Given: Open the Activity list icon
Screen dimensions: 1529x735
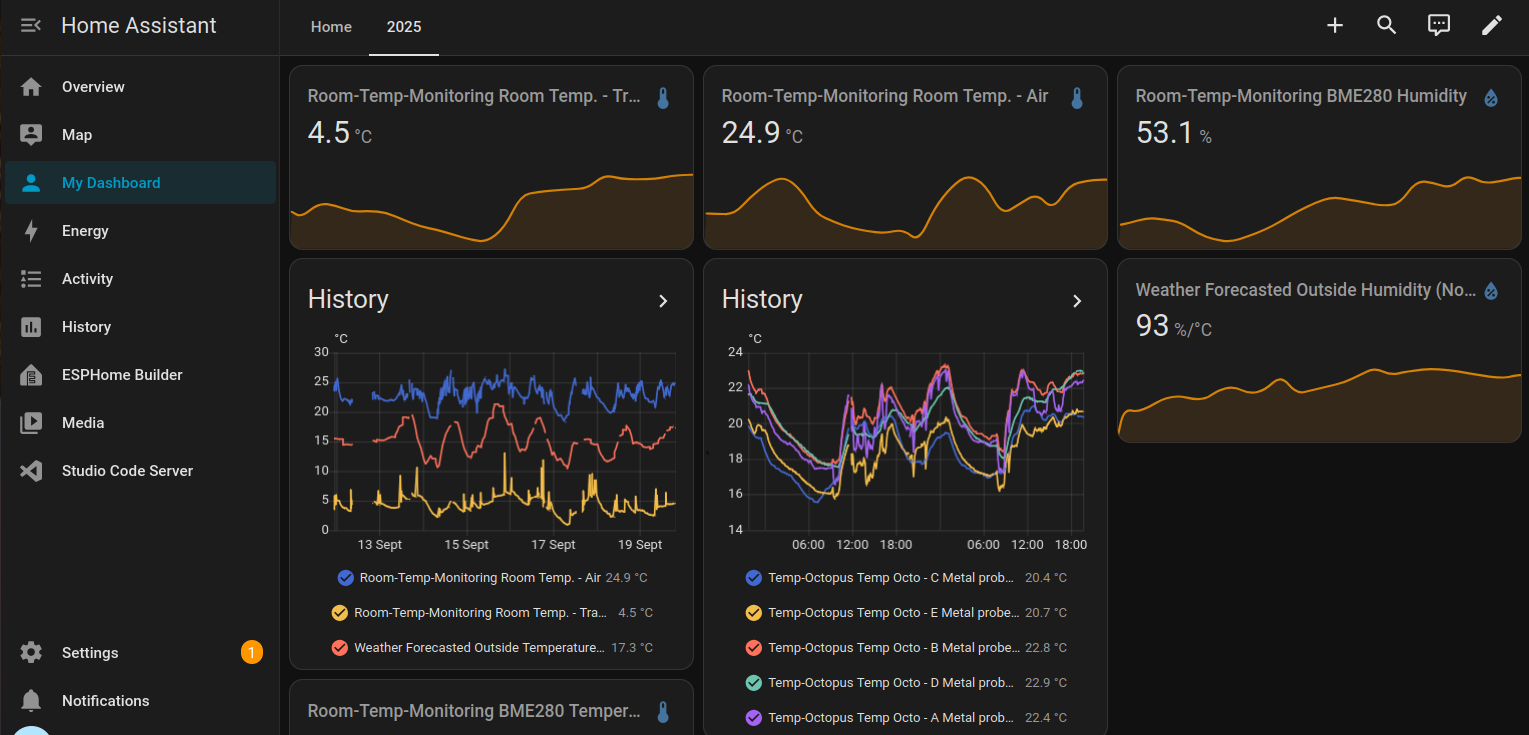Looking at the screenshot, I should coord(31,279).
